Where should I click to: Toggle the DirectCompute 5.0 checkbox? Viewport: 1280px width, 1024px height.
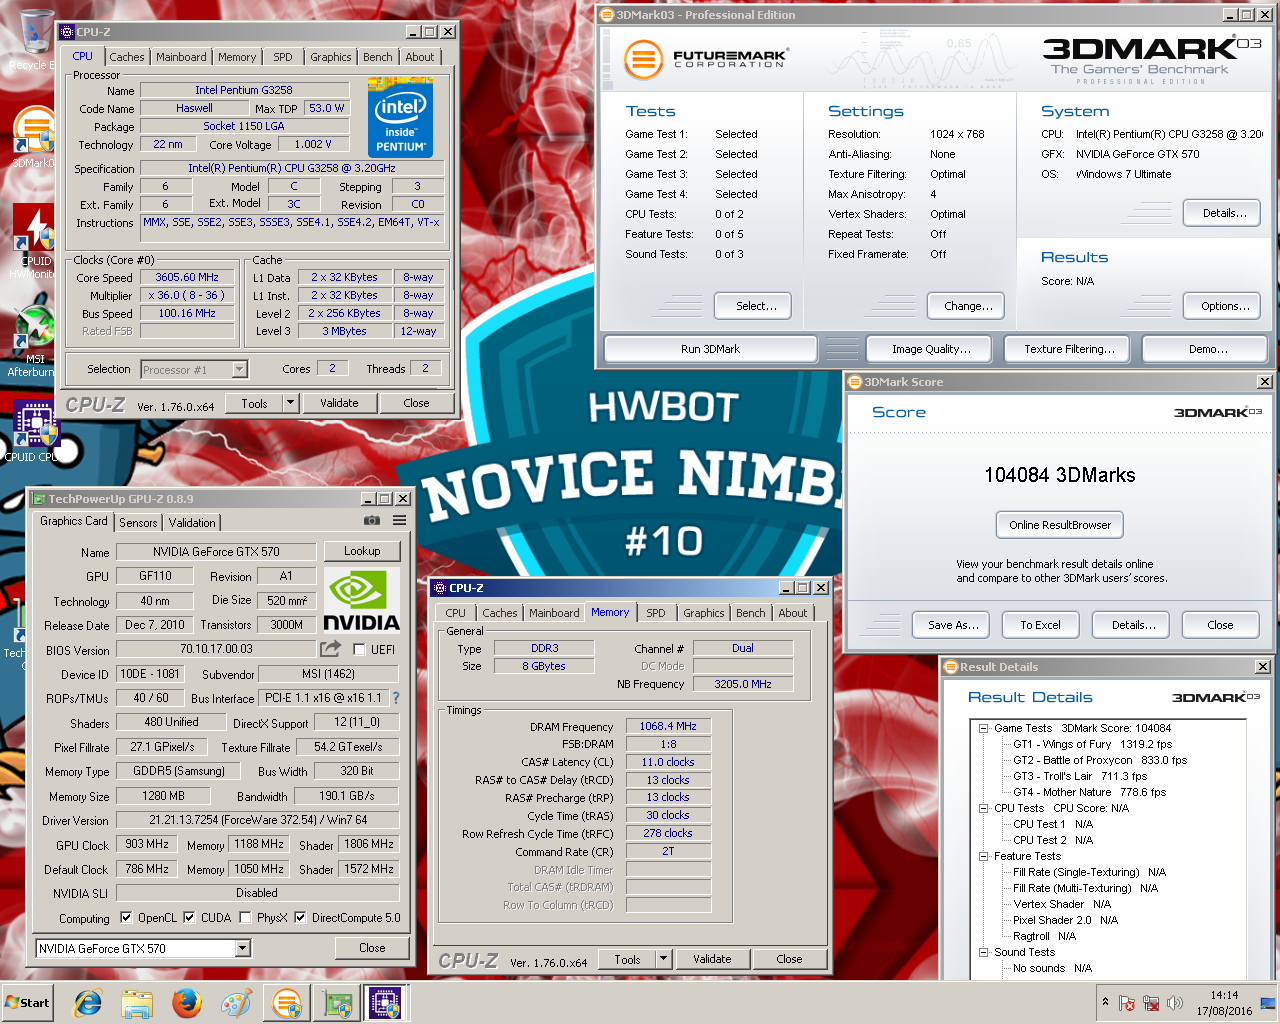click(x=300, y=918)
